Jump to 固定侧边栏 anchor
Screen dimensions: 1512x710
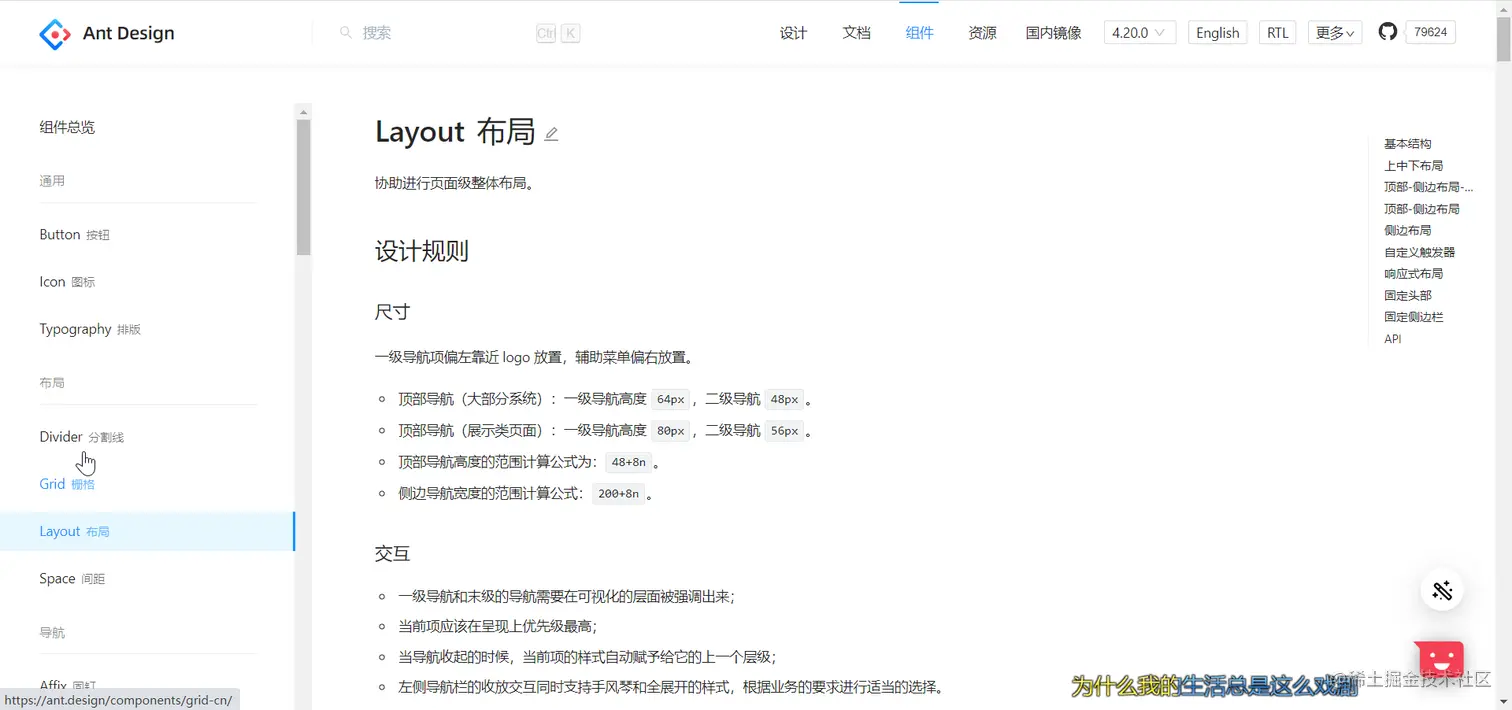coord(1413,317)
